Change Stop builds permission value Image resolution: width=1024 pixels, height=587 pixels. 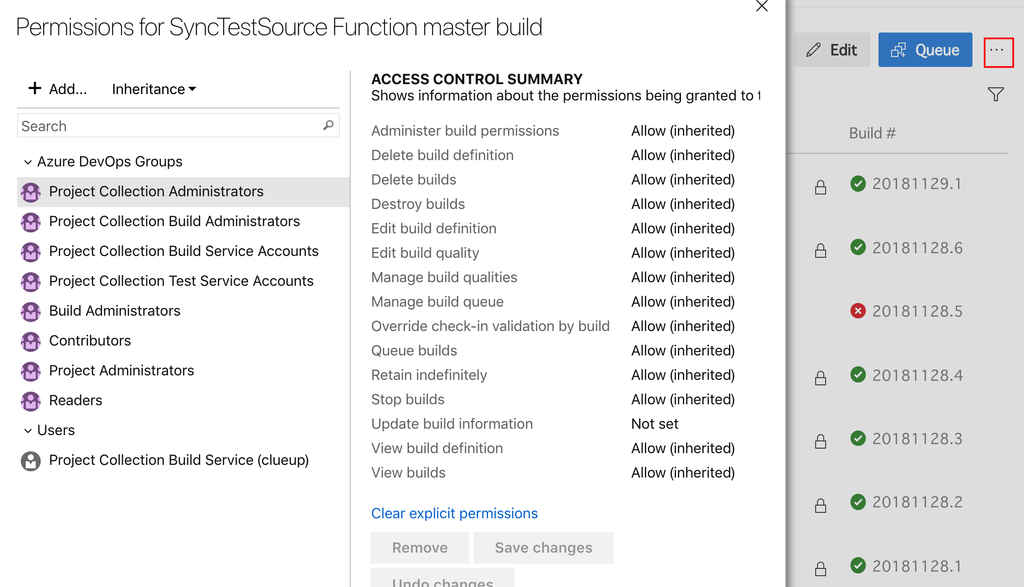click(682, 400)
